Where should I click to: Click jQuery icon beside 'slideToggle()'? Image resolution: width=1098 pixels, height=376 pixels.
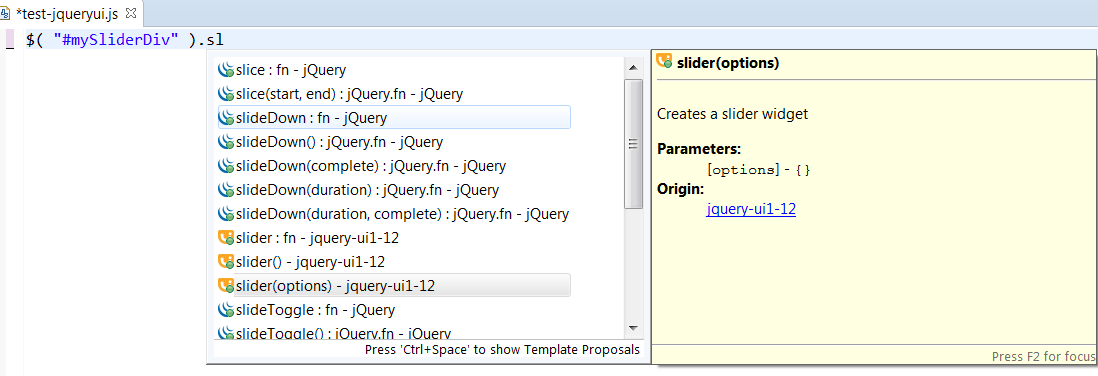tap(225, 333)
